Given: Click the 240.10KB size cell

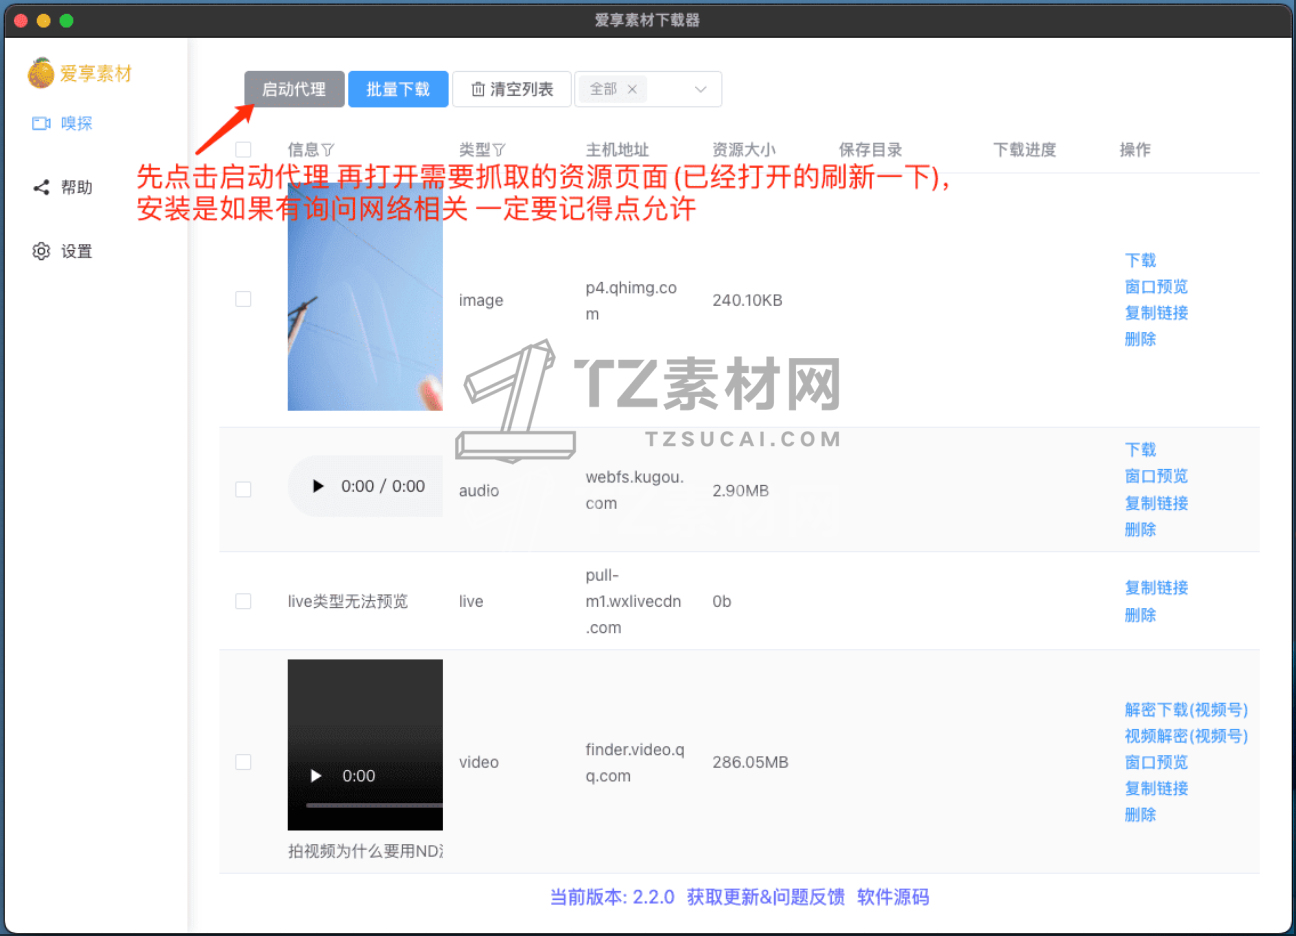Looking at the screenshot, I should (747, 300).
